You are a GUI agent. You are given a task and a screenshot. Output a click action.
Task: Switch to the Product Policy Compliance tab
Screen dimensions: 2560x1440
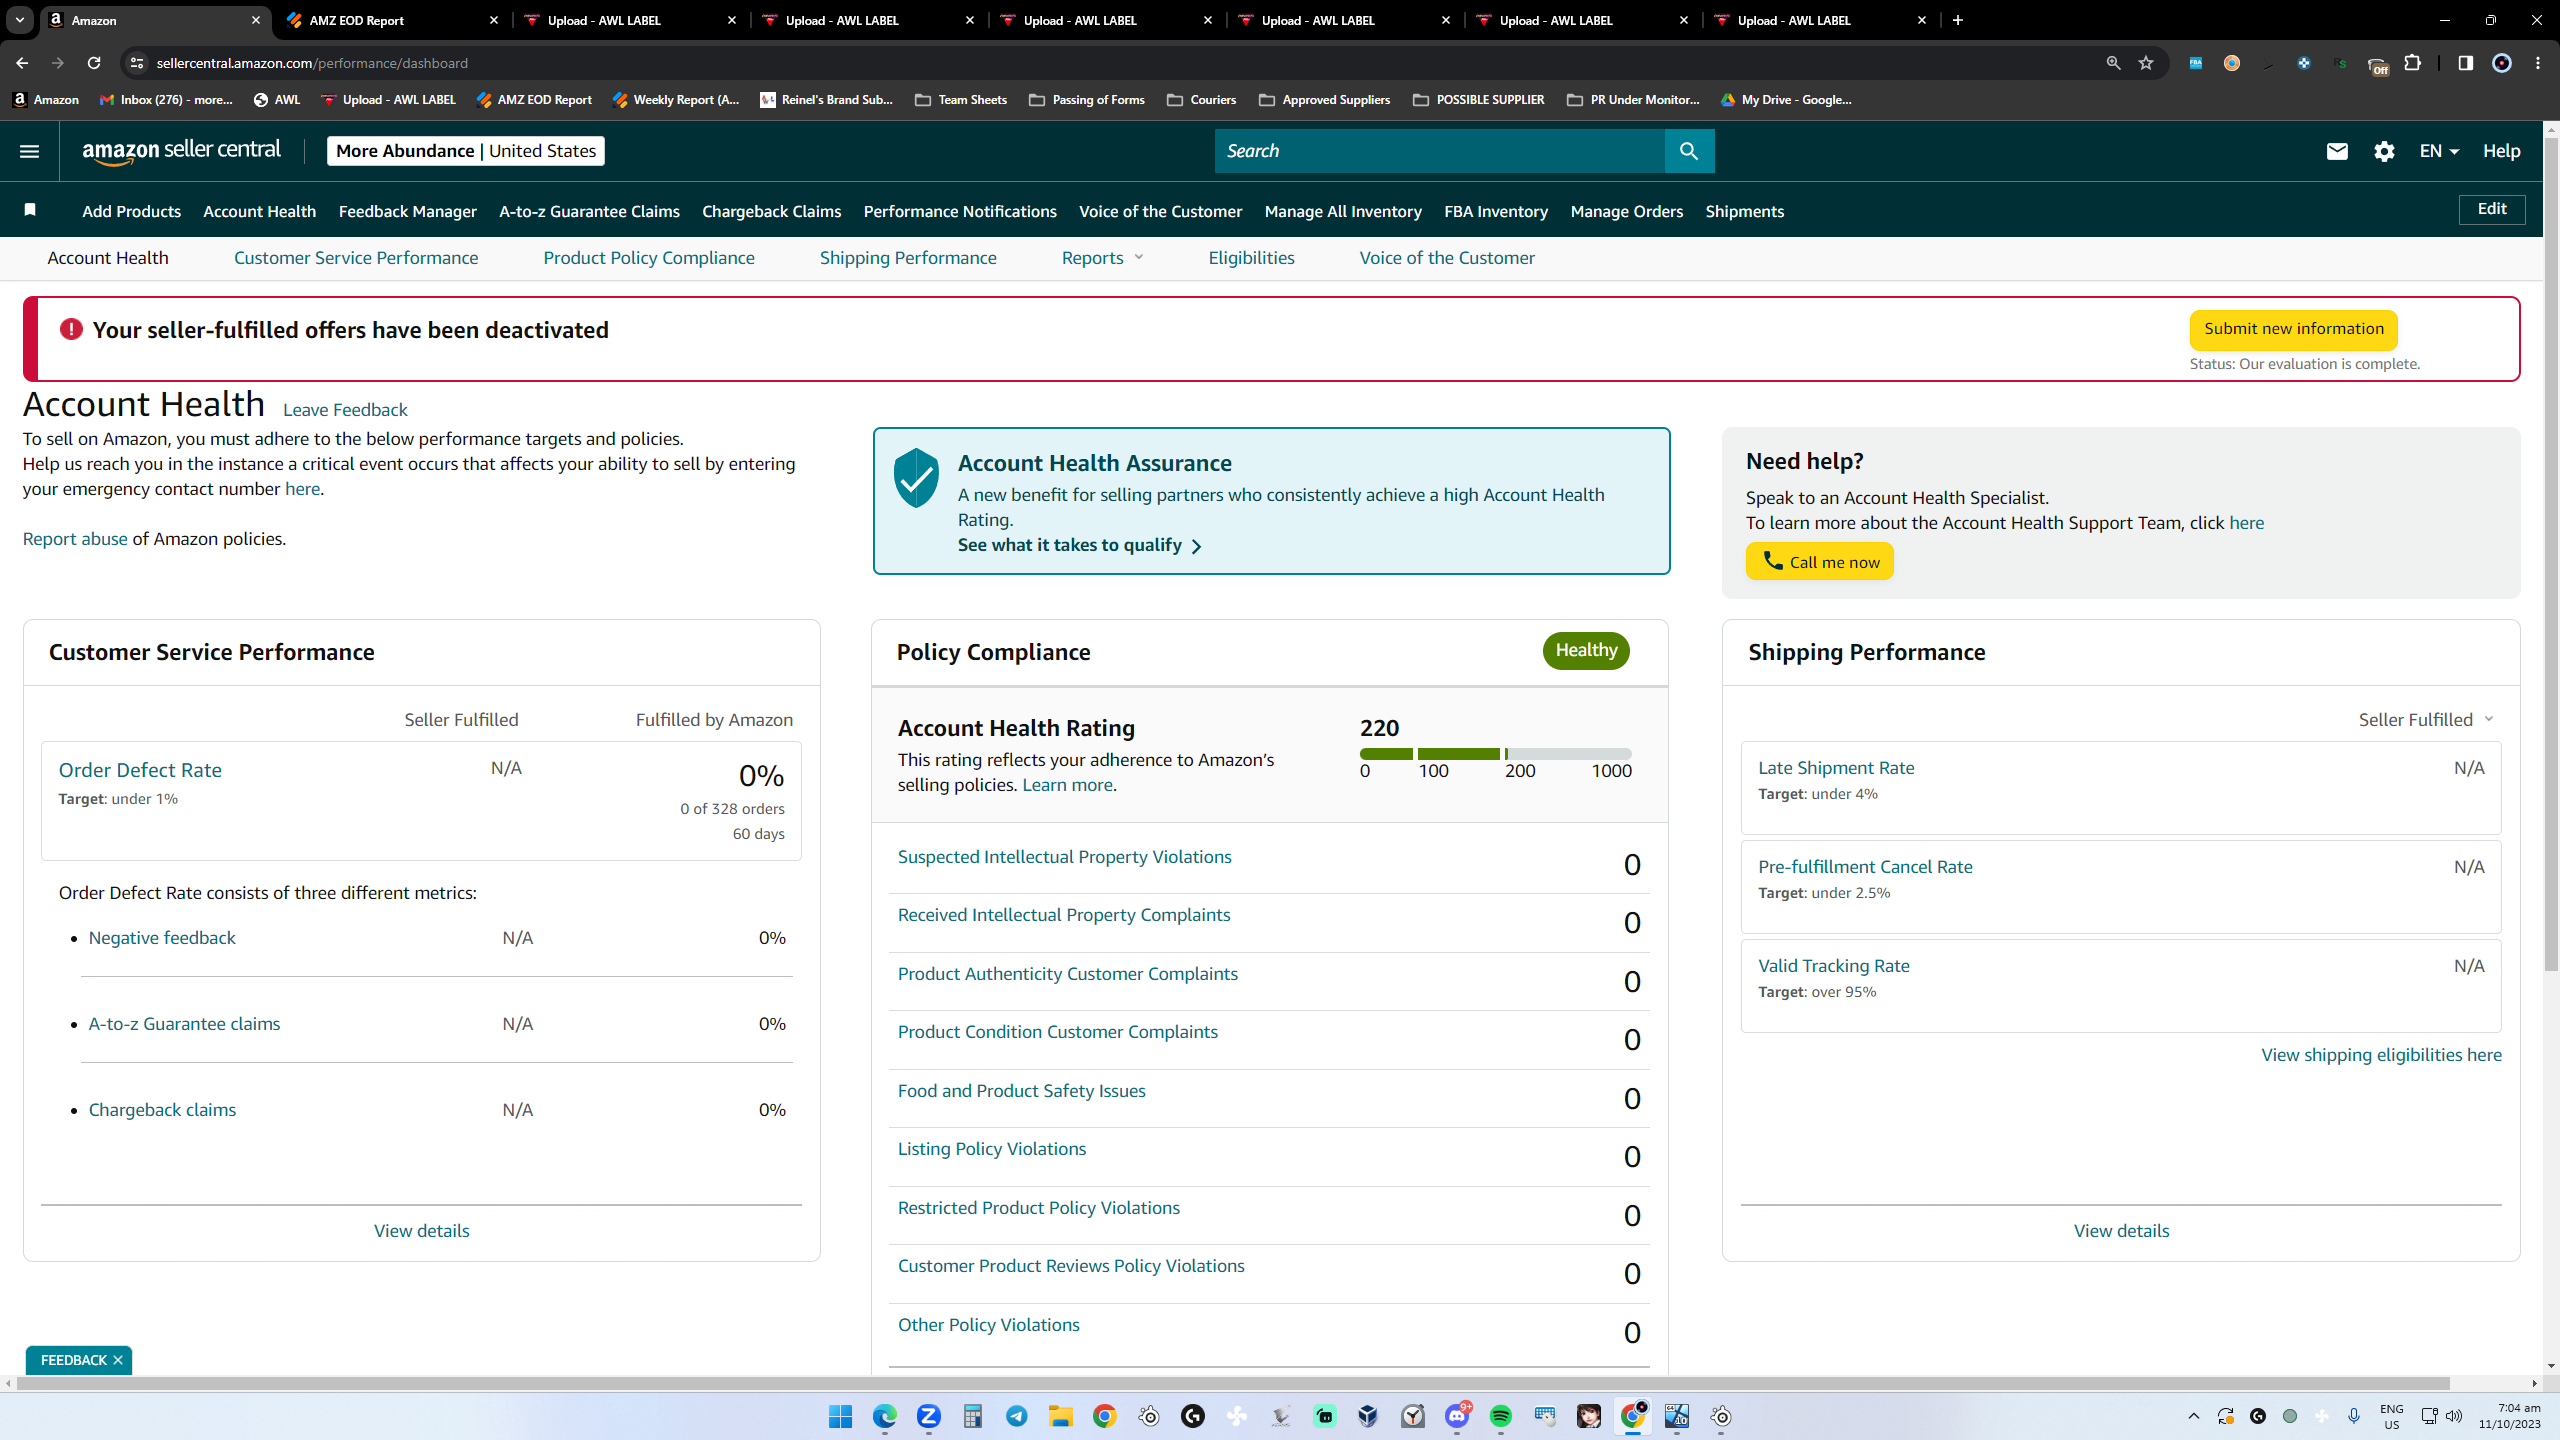click(649, 258)
